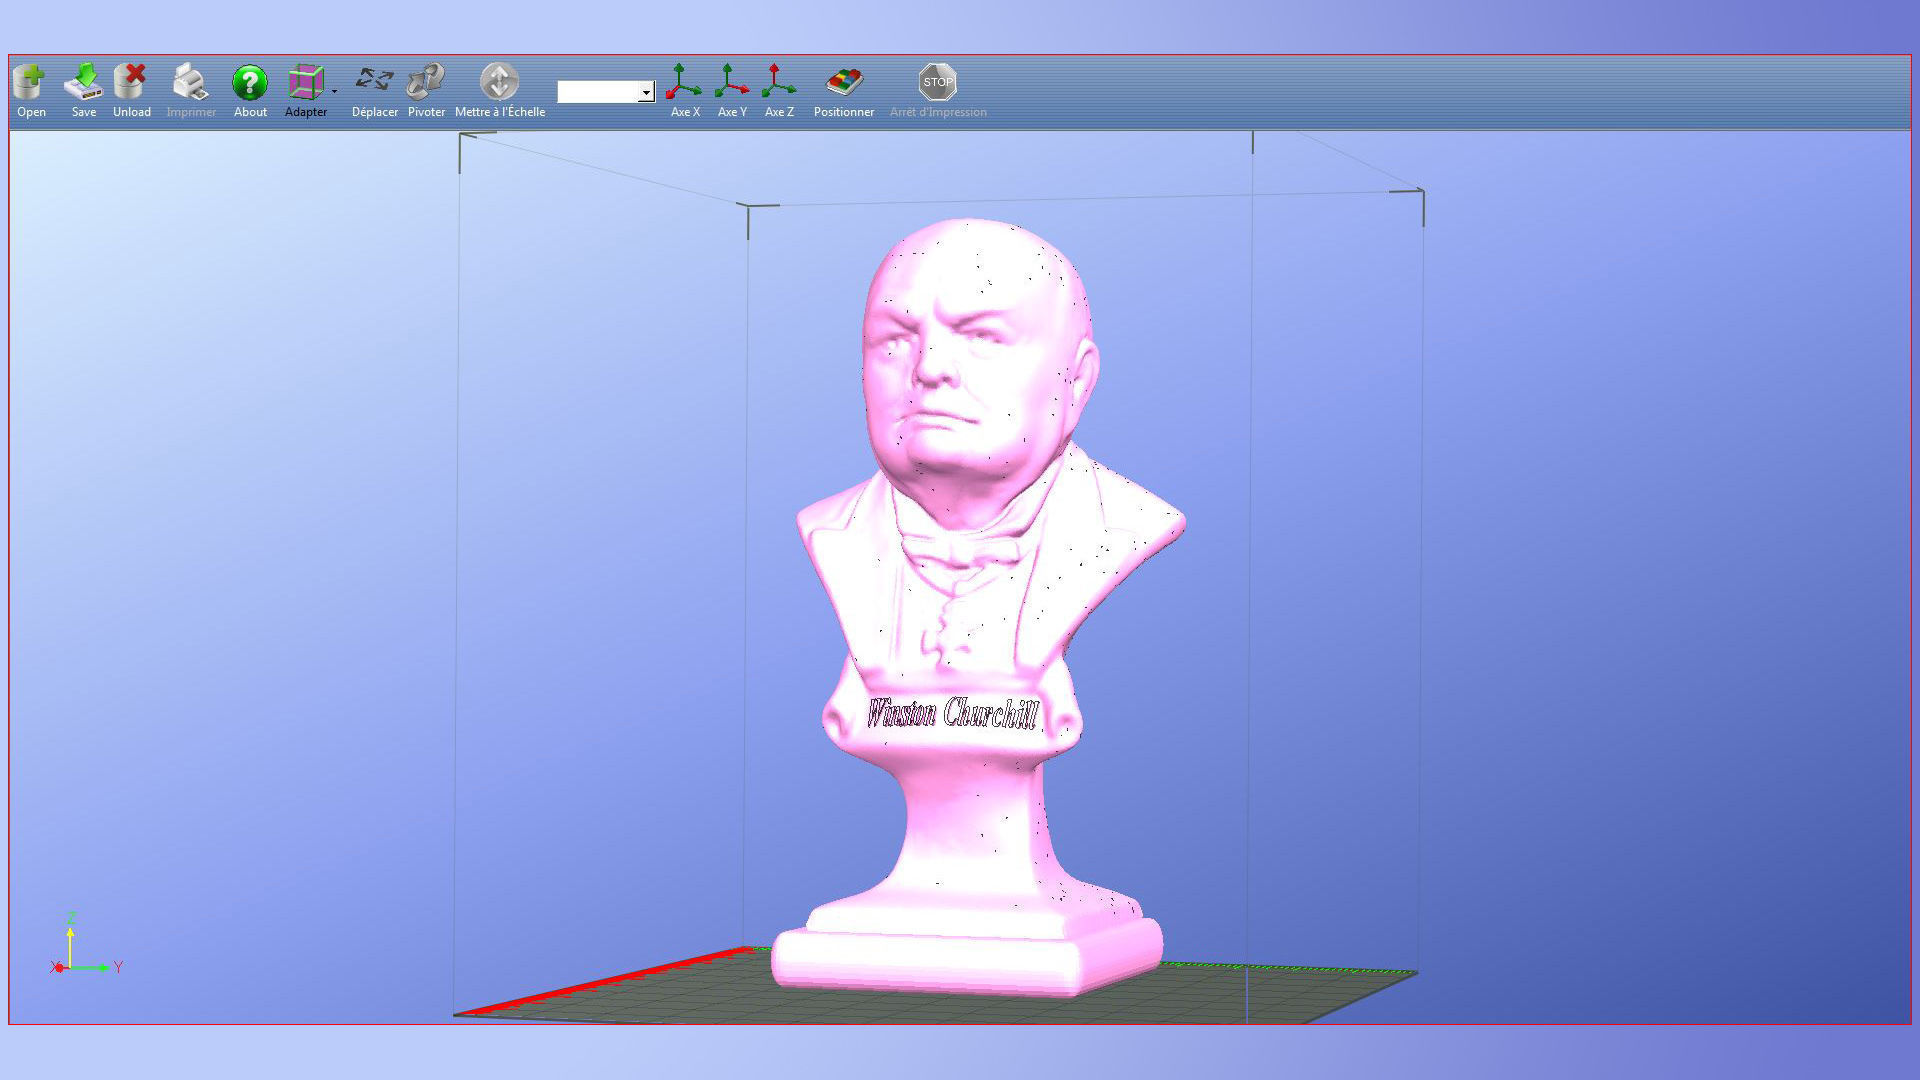Save the model with Save icon

(x=84, y=82)
